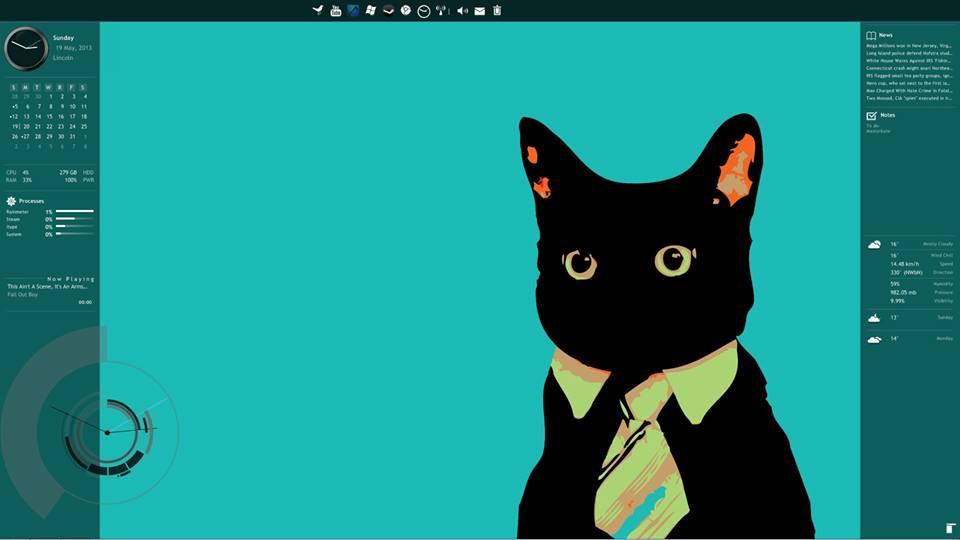Click the 'Lincoln' location label
Screen dimensions: 960x540
63,58
